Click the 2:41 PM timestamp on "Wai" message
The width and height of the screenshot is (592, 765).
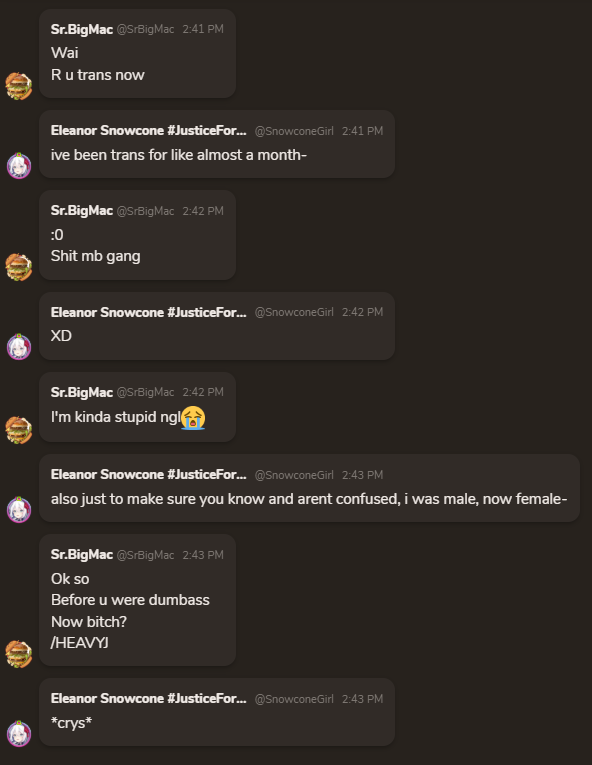(x=203, y=29)
